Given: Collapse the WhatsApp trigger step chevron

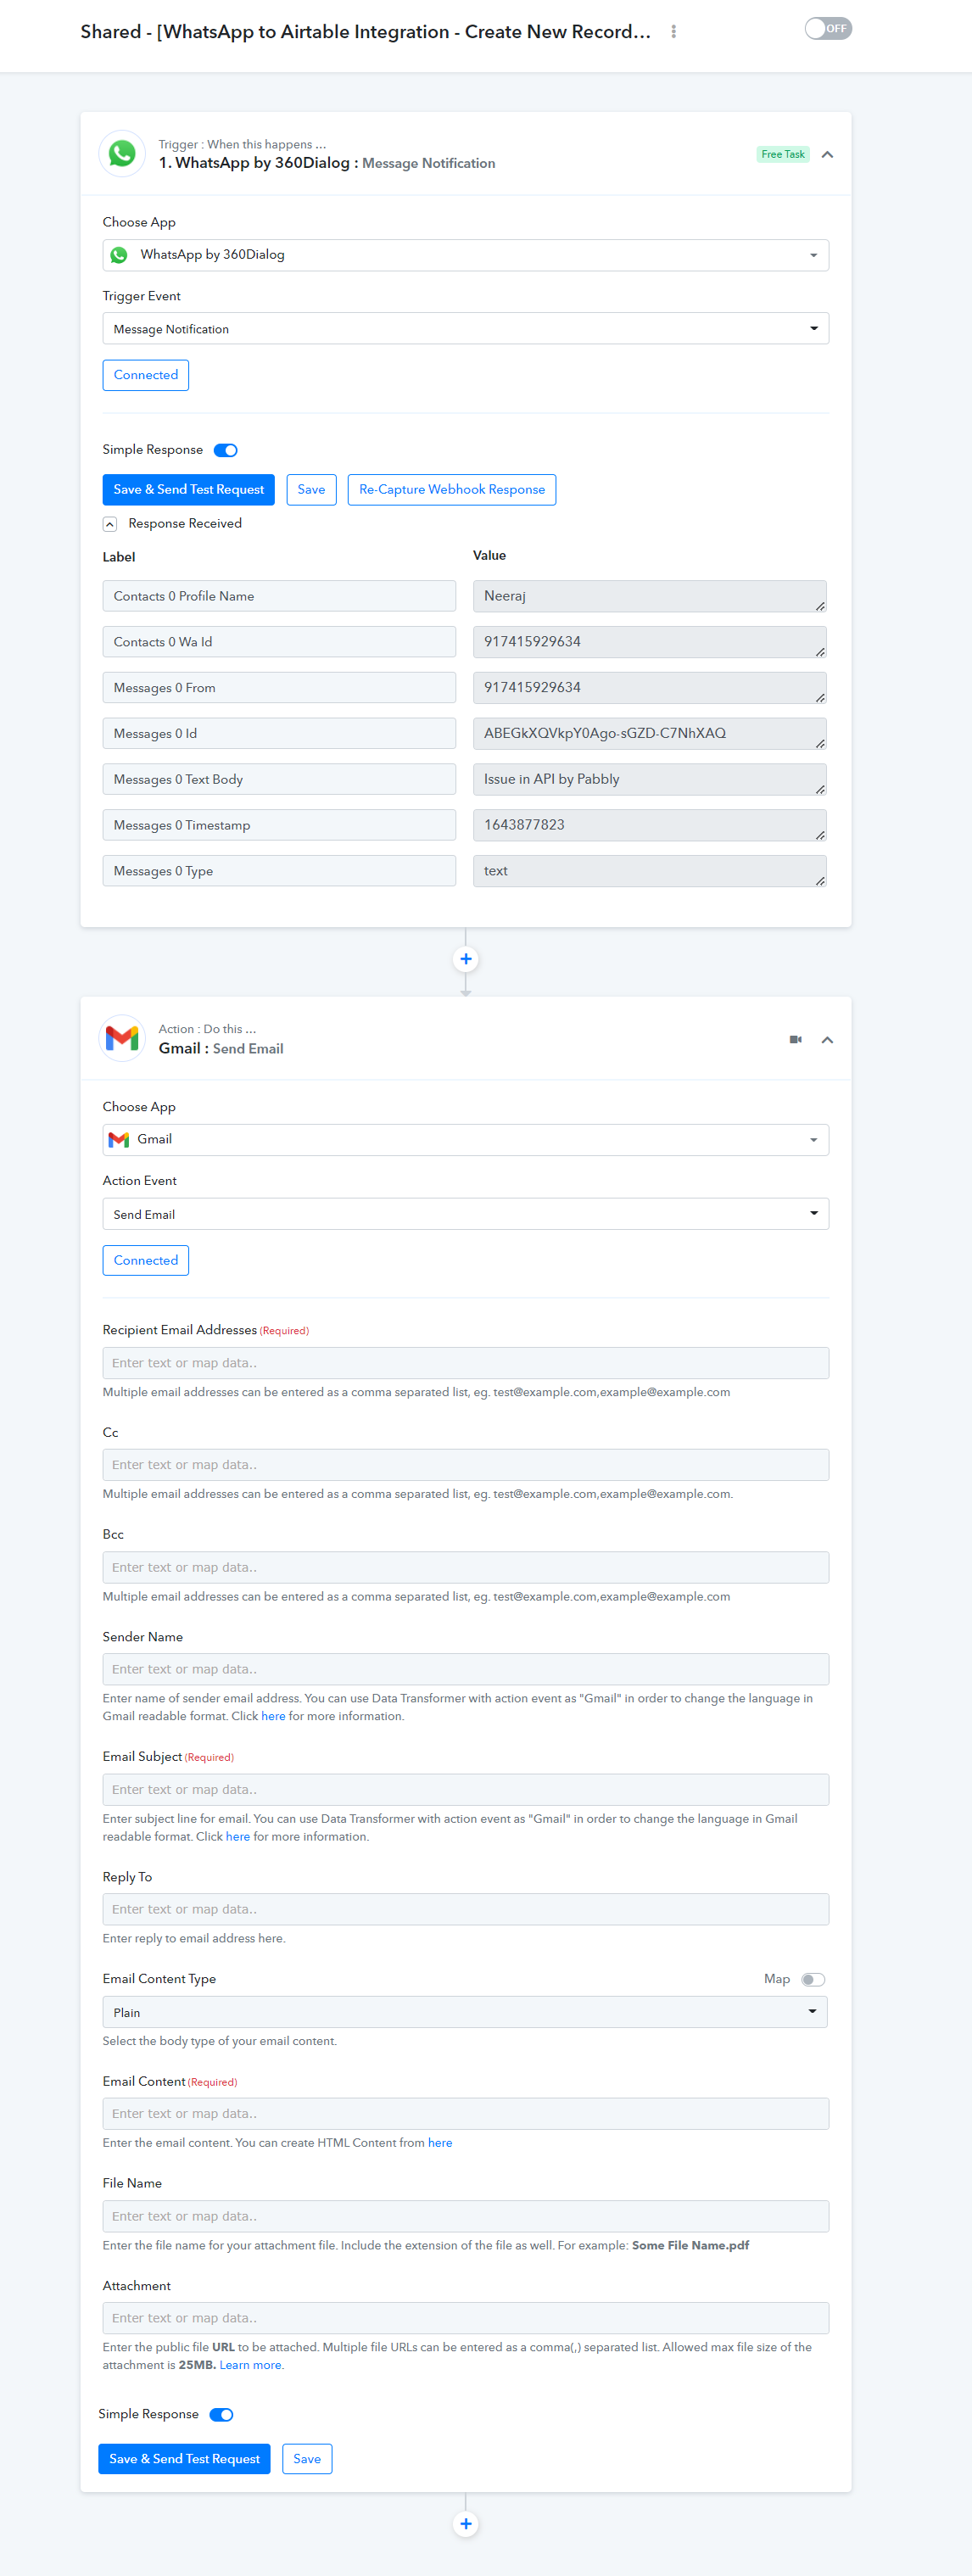Looking at the screenshot, I should tap(827, 155).
